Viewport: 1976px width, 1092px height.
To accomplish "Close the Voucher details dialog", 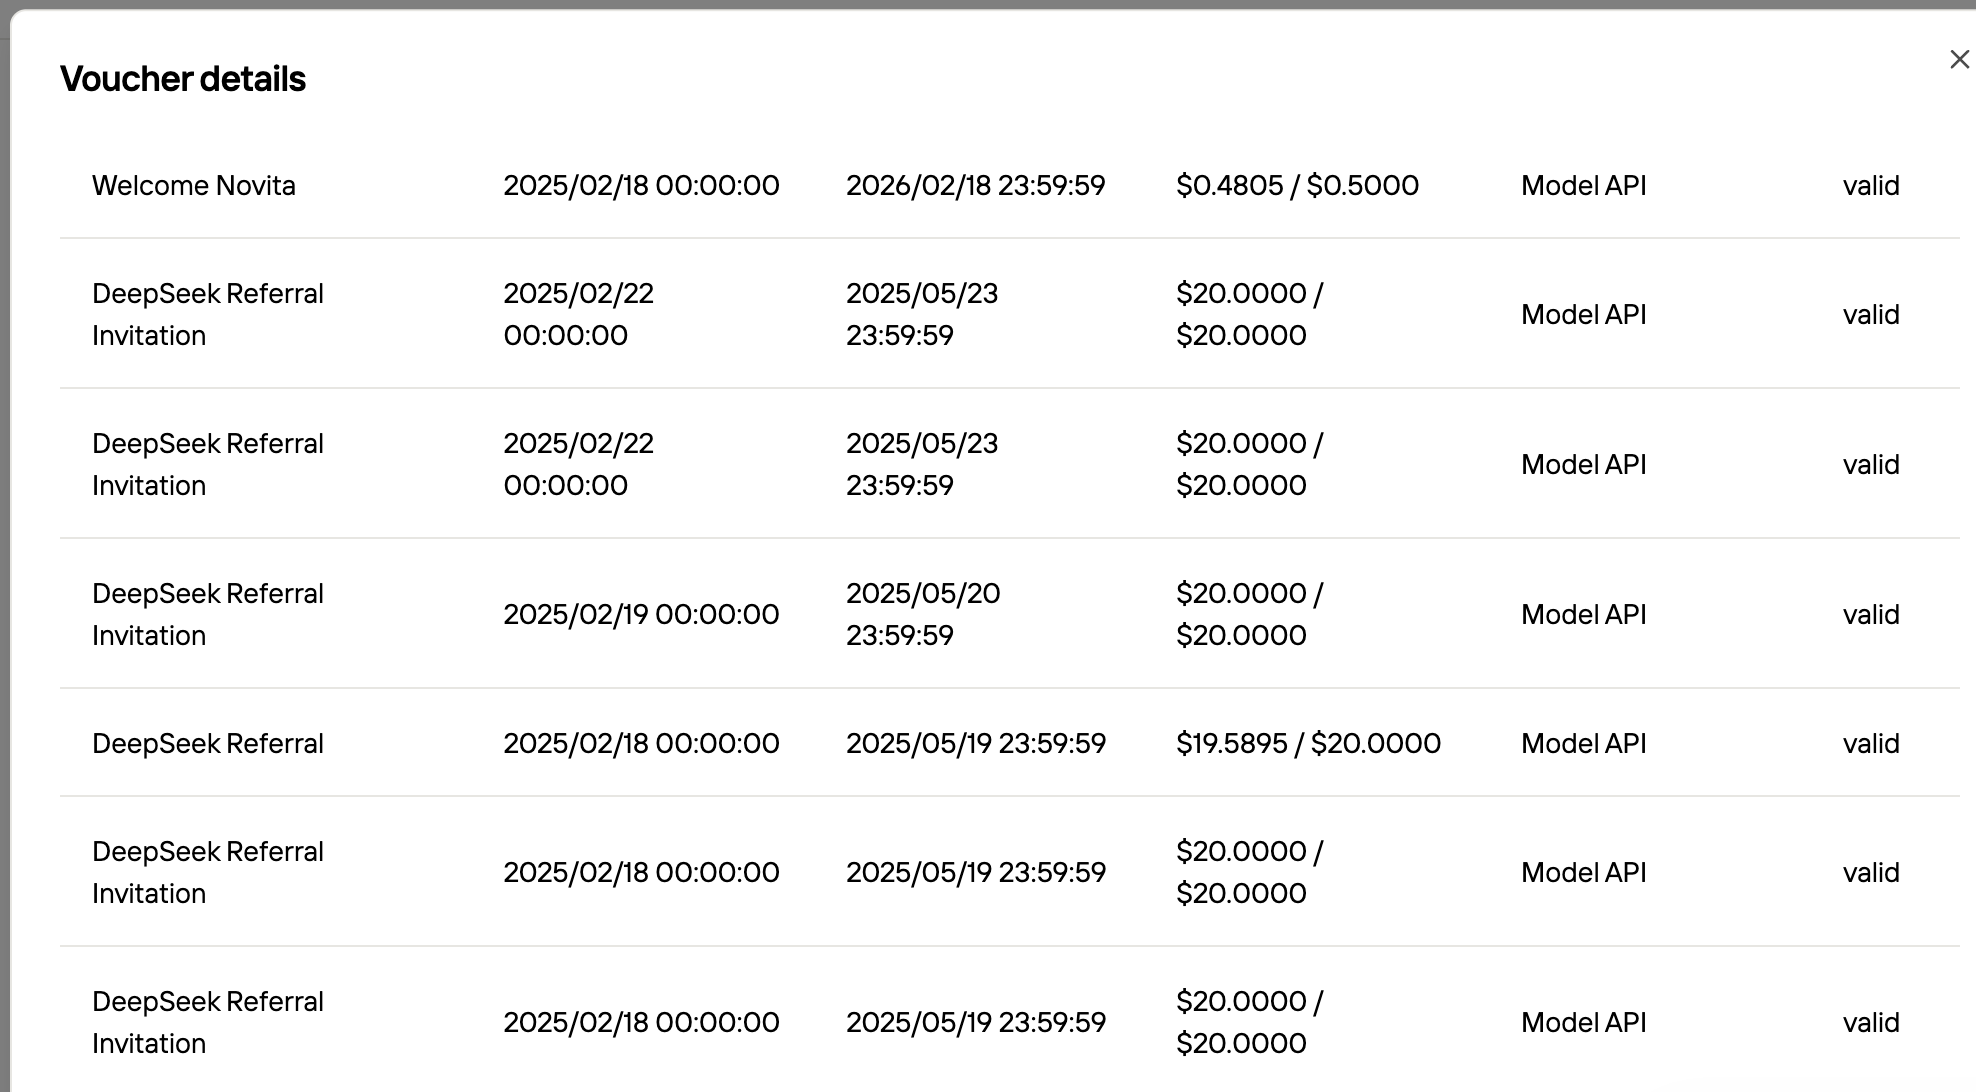I will coord(1959,60).
